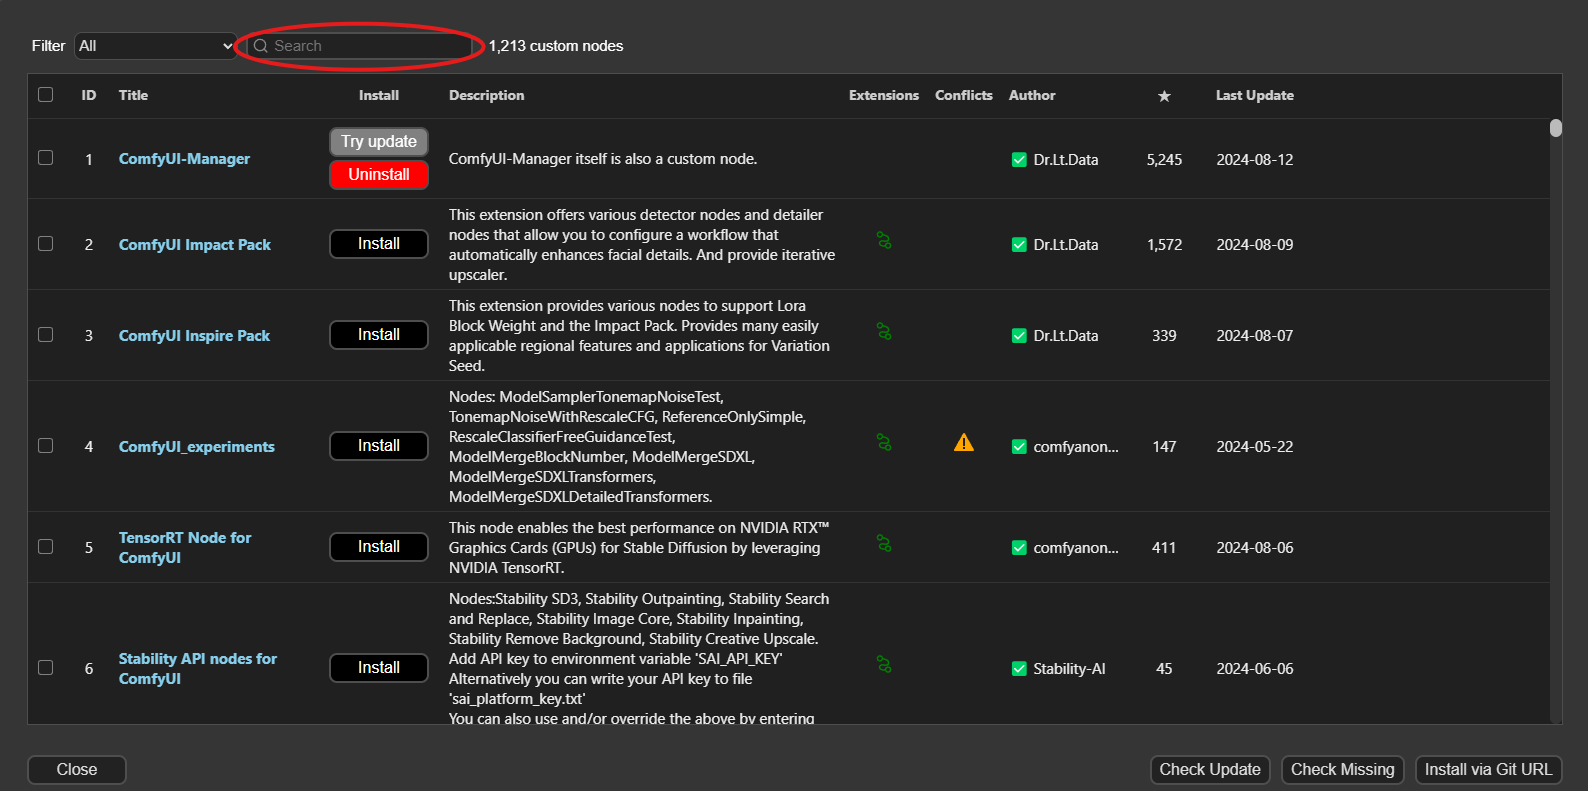Click the date 2024-08-09
Screen dimensions: 1588x791
coord(1255,245)
